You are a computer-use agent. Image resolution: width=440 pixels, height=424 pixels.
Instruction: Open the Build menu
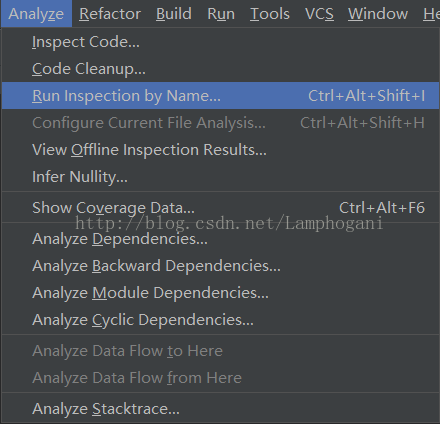click(174, 14)
